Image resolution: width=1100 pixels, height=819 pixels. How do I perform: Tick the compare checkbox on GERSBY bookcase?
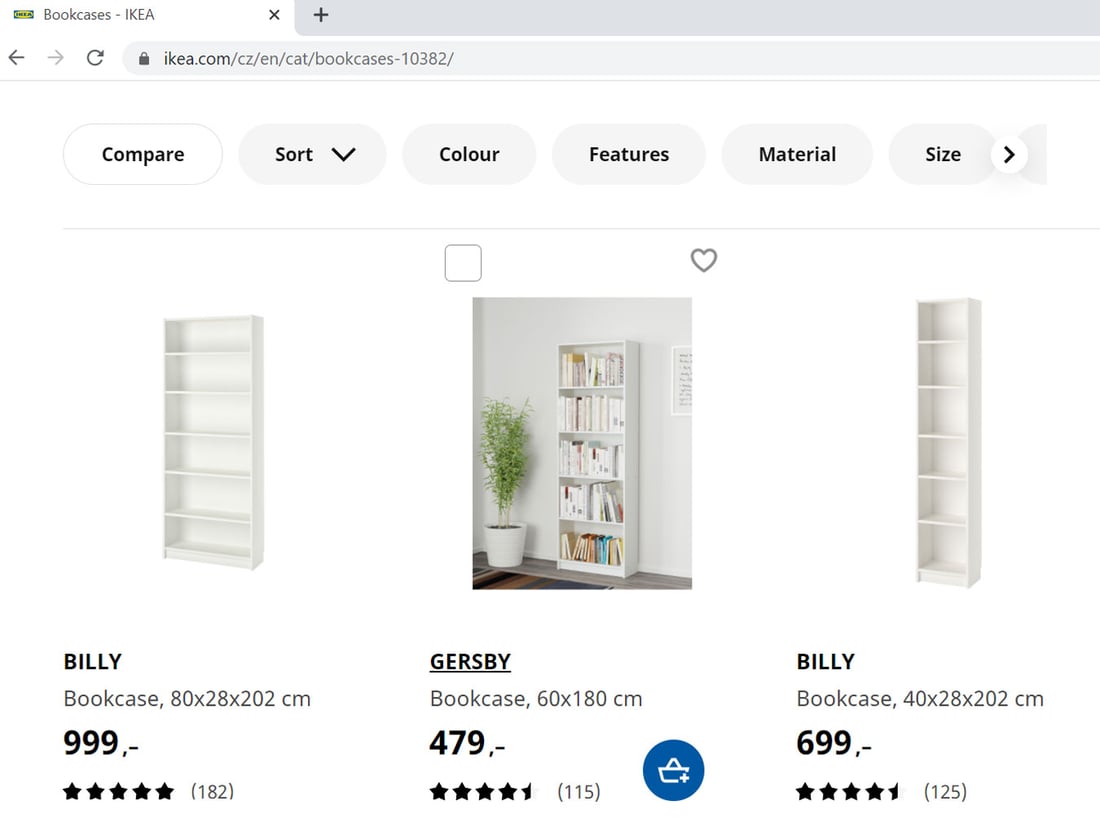462,262
